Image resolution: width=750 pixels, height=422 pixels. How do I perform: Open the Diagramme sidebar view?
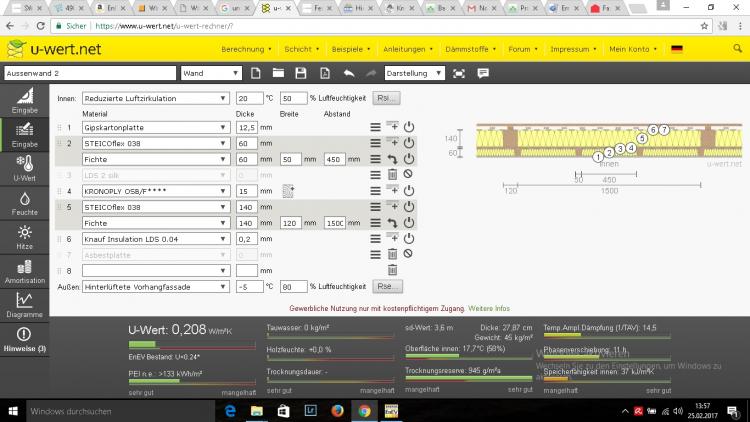tap(22, 304)
